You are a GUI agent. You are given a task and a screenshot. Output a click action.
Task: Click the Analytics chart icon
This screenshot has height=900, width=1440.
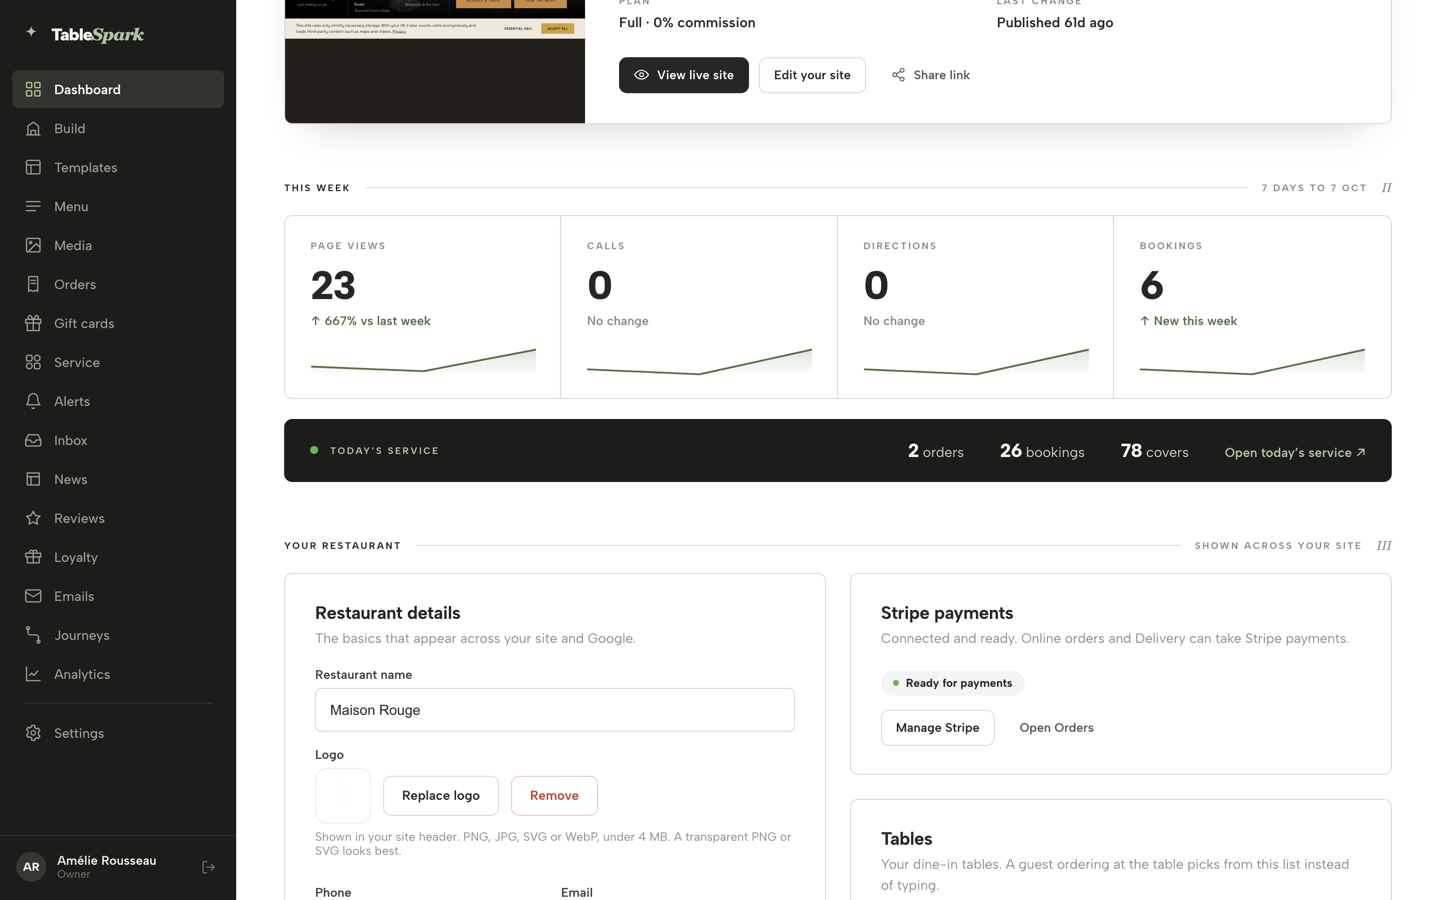[33, 675]
